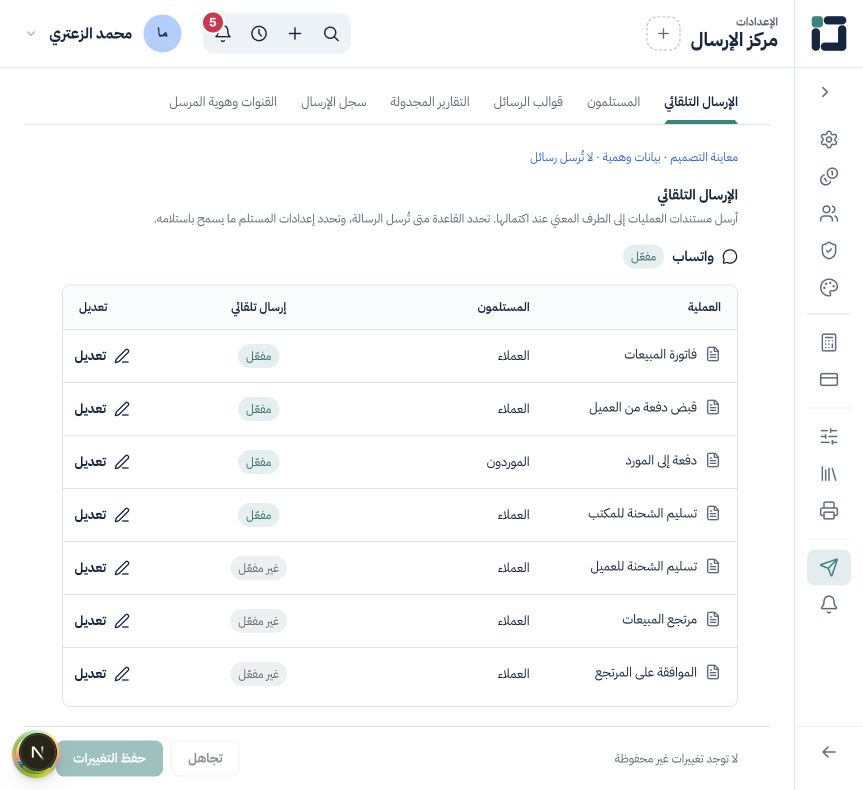Click the واتساب chat bubble icon
The width and height of the screenshot is (863, 790).
729,257
